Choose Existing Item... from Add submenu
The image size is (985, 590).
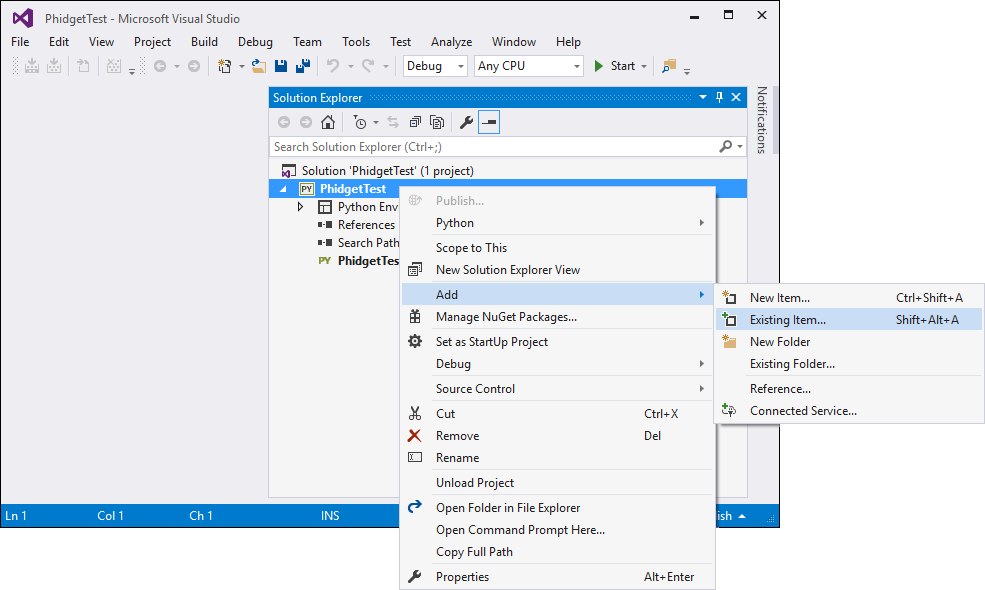(848, 320)
